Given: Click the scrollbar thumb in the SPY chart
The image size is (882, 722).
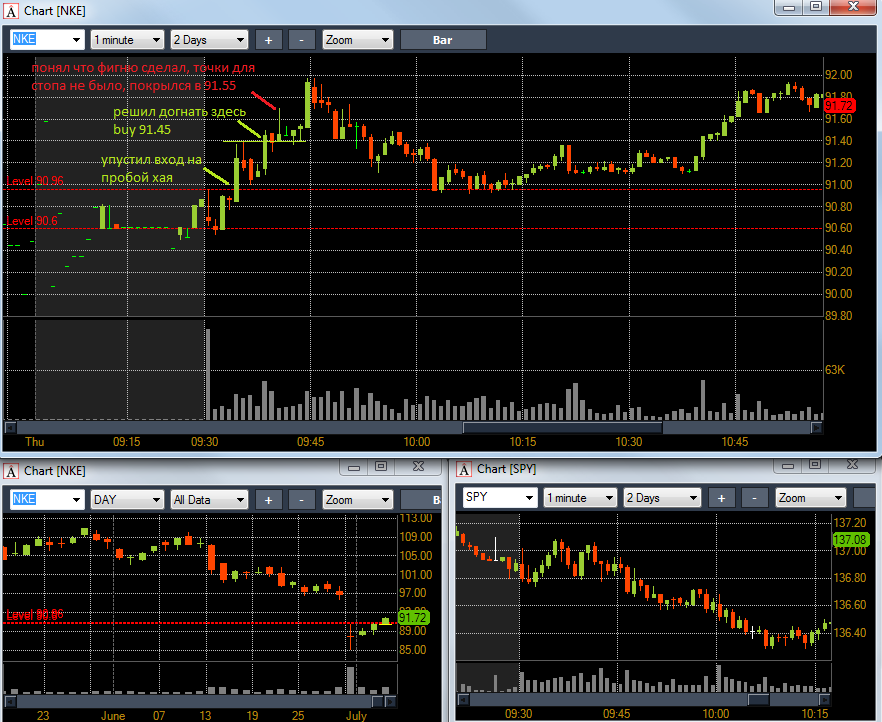Looking at the screenshot, I should (x=758, y=700).
